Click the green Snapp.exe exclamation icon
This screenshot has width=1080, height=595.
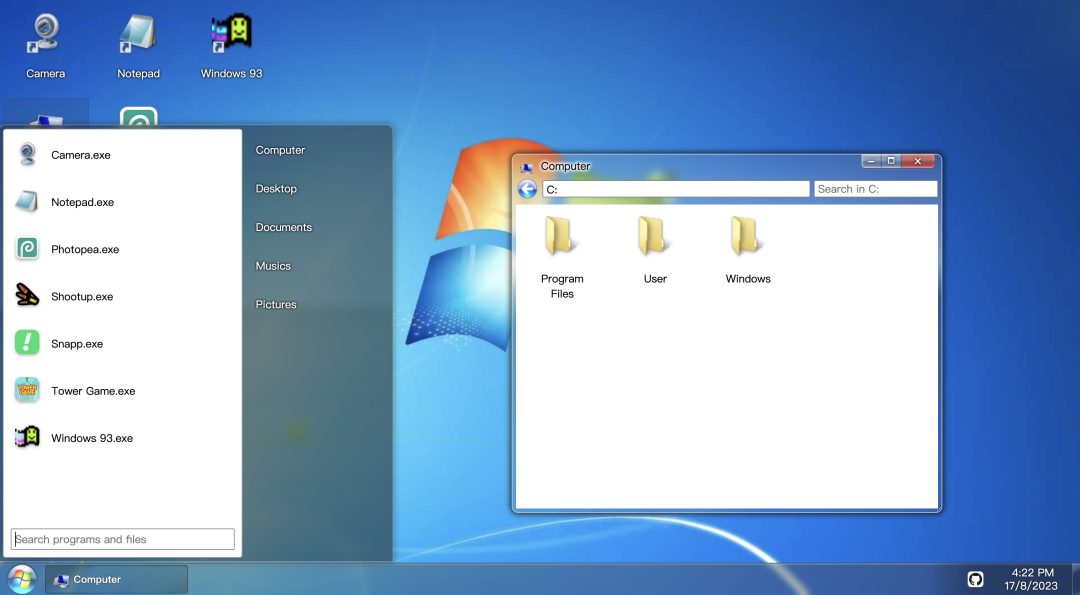click(28, 343)
